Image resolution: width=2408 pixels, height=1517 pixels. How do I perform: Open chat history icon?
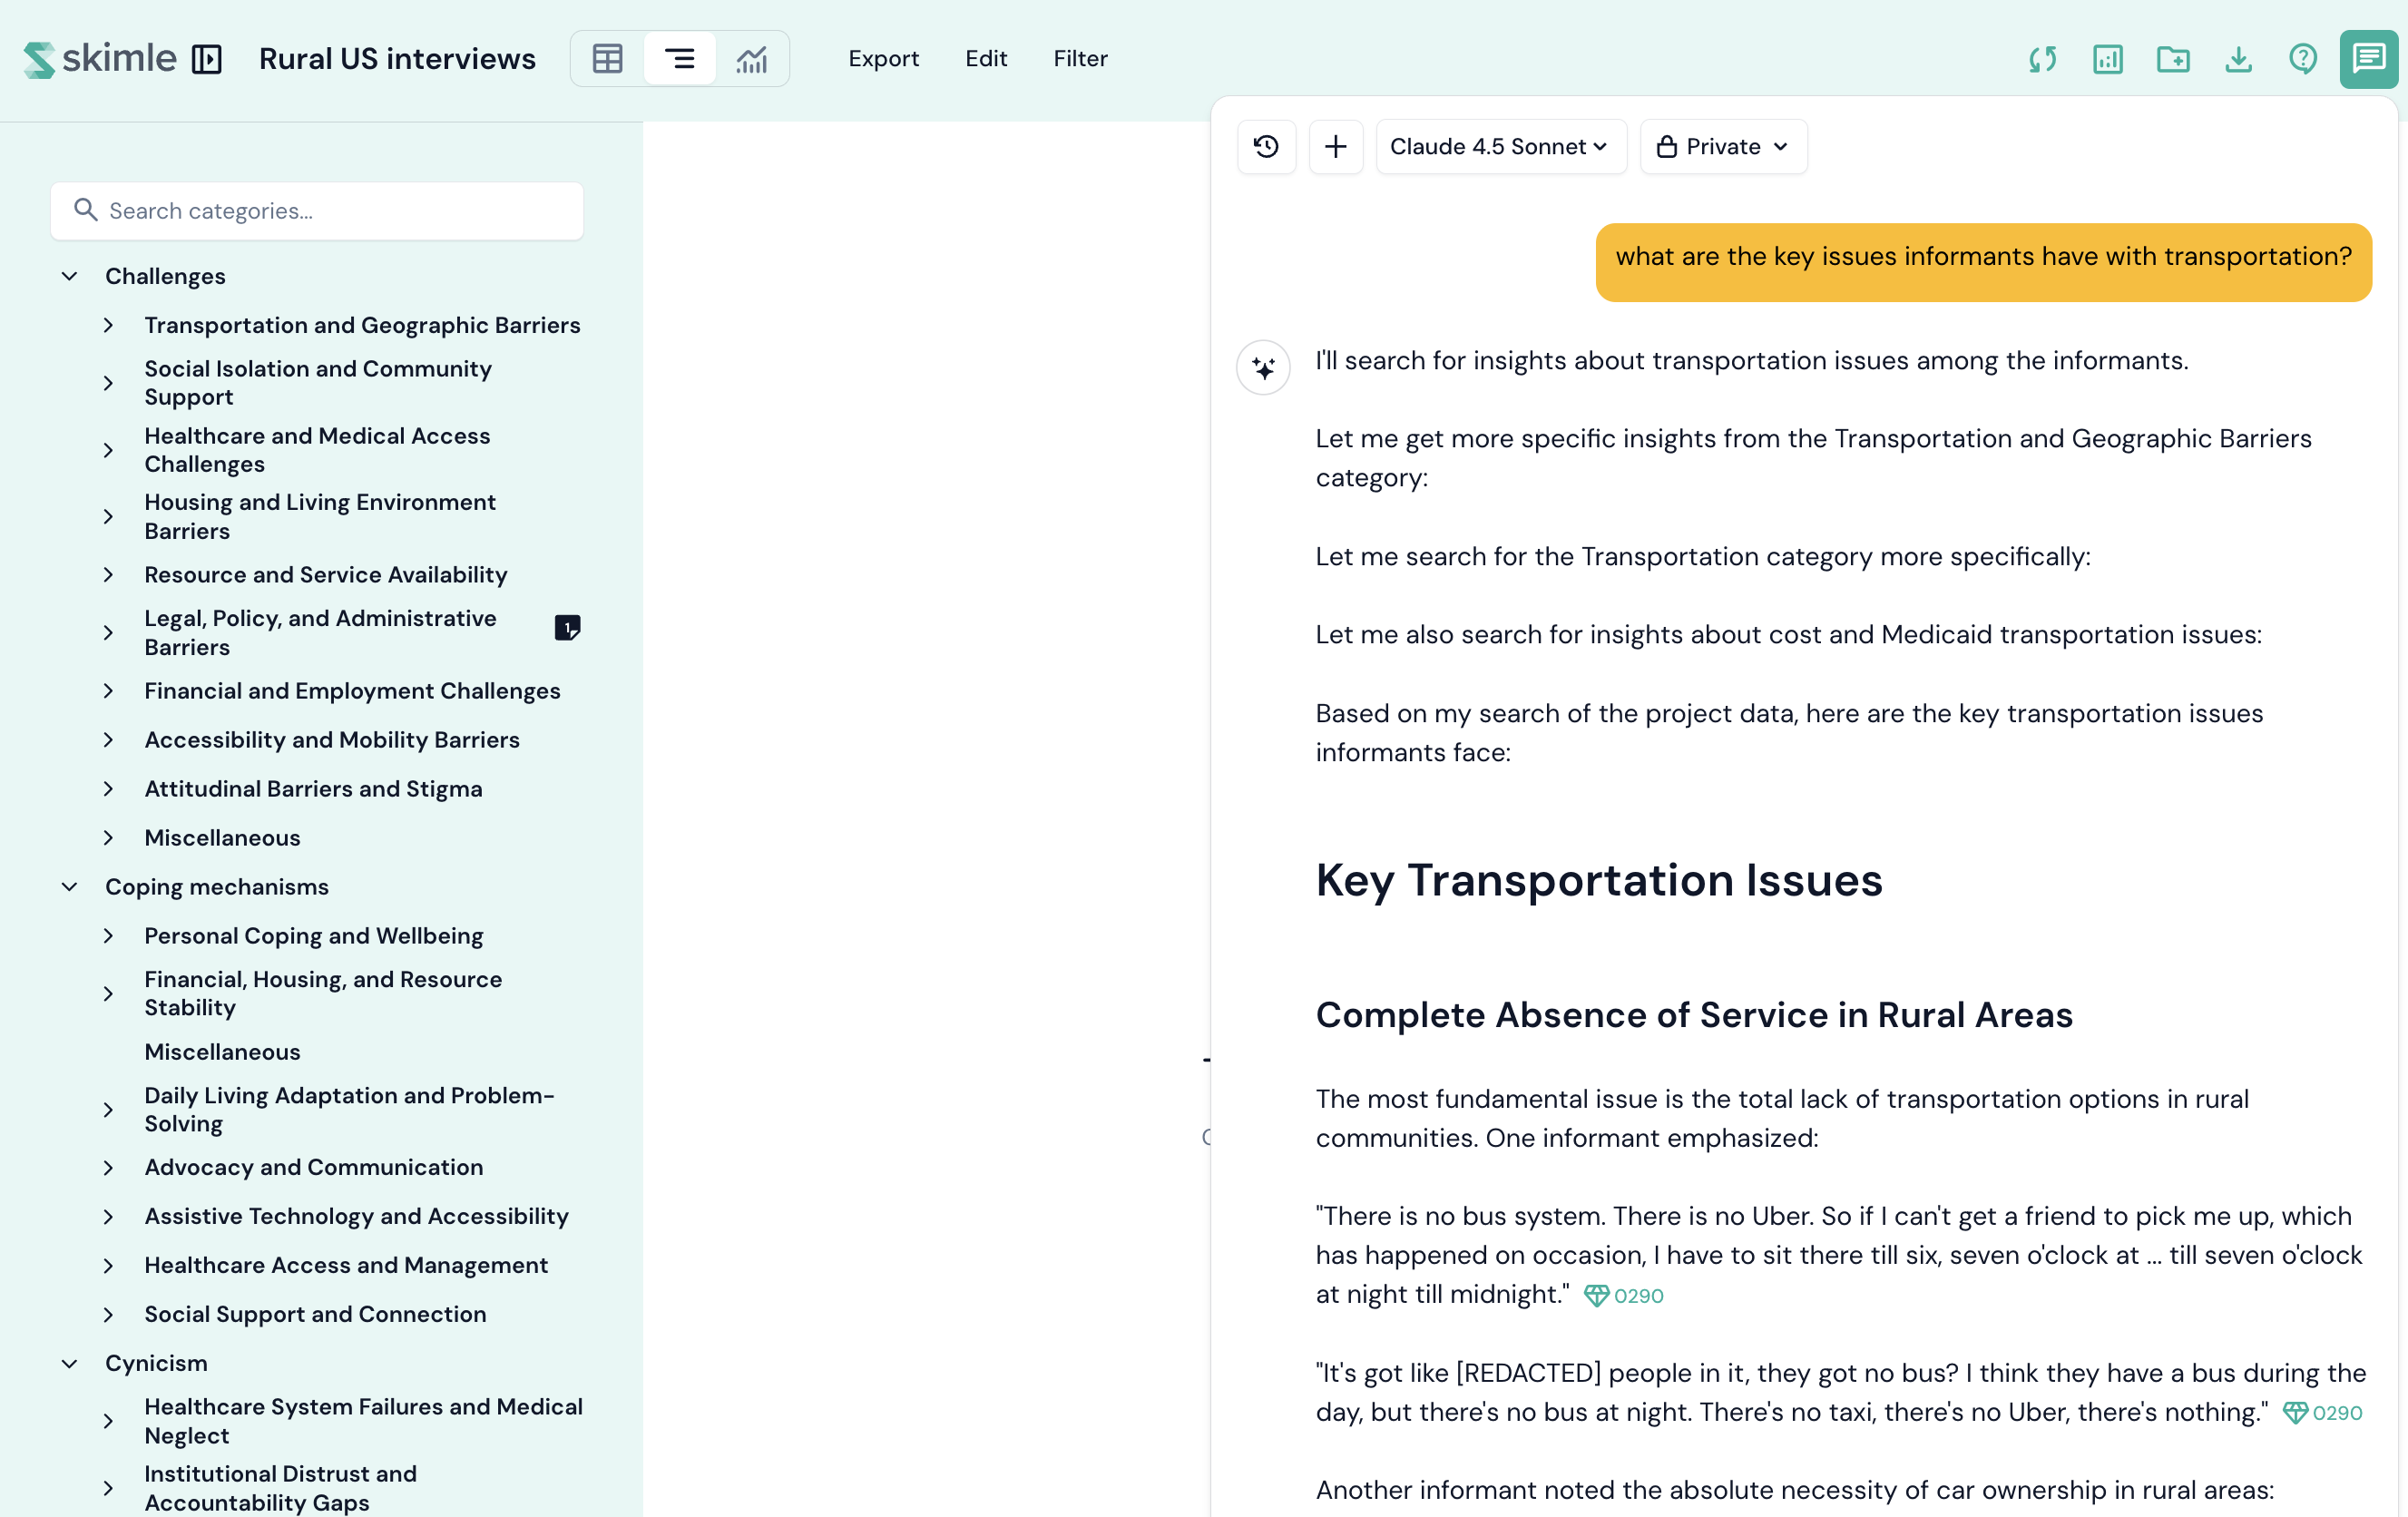pos(1266,147)
